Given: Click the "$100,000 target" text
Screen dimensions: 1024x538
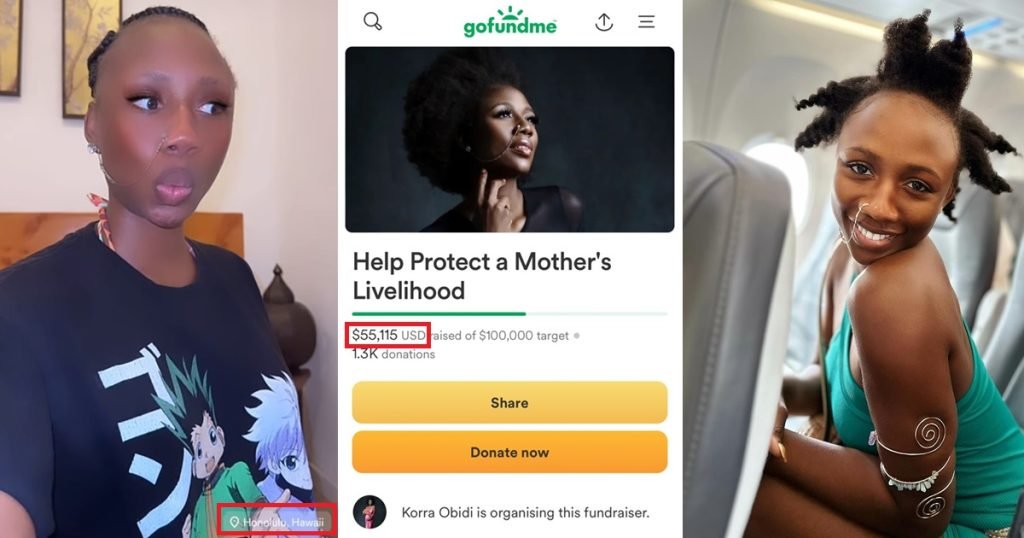Looking at the screenshot, I should (526, 336).
